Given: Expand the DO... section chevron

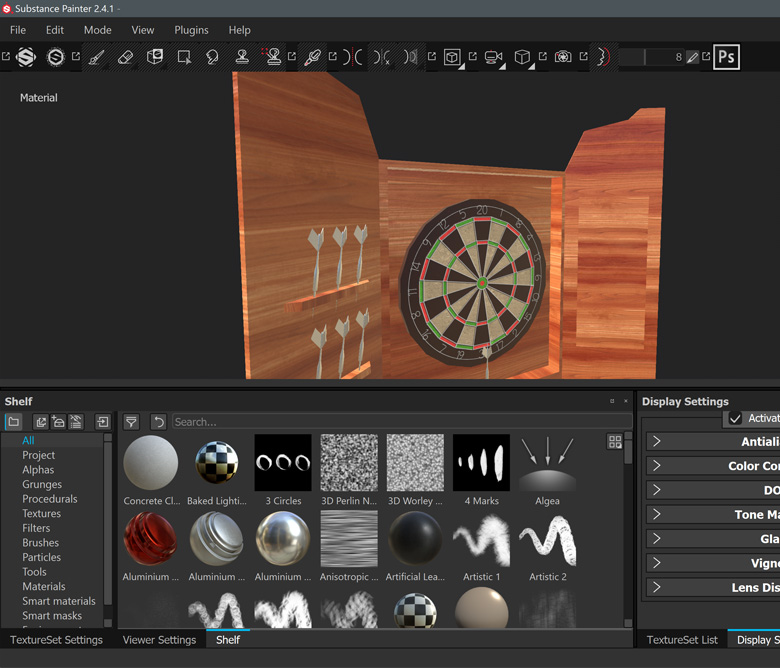Looking at the screenshot, I should coord(657,490).
